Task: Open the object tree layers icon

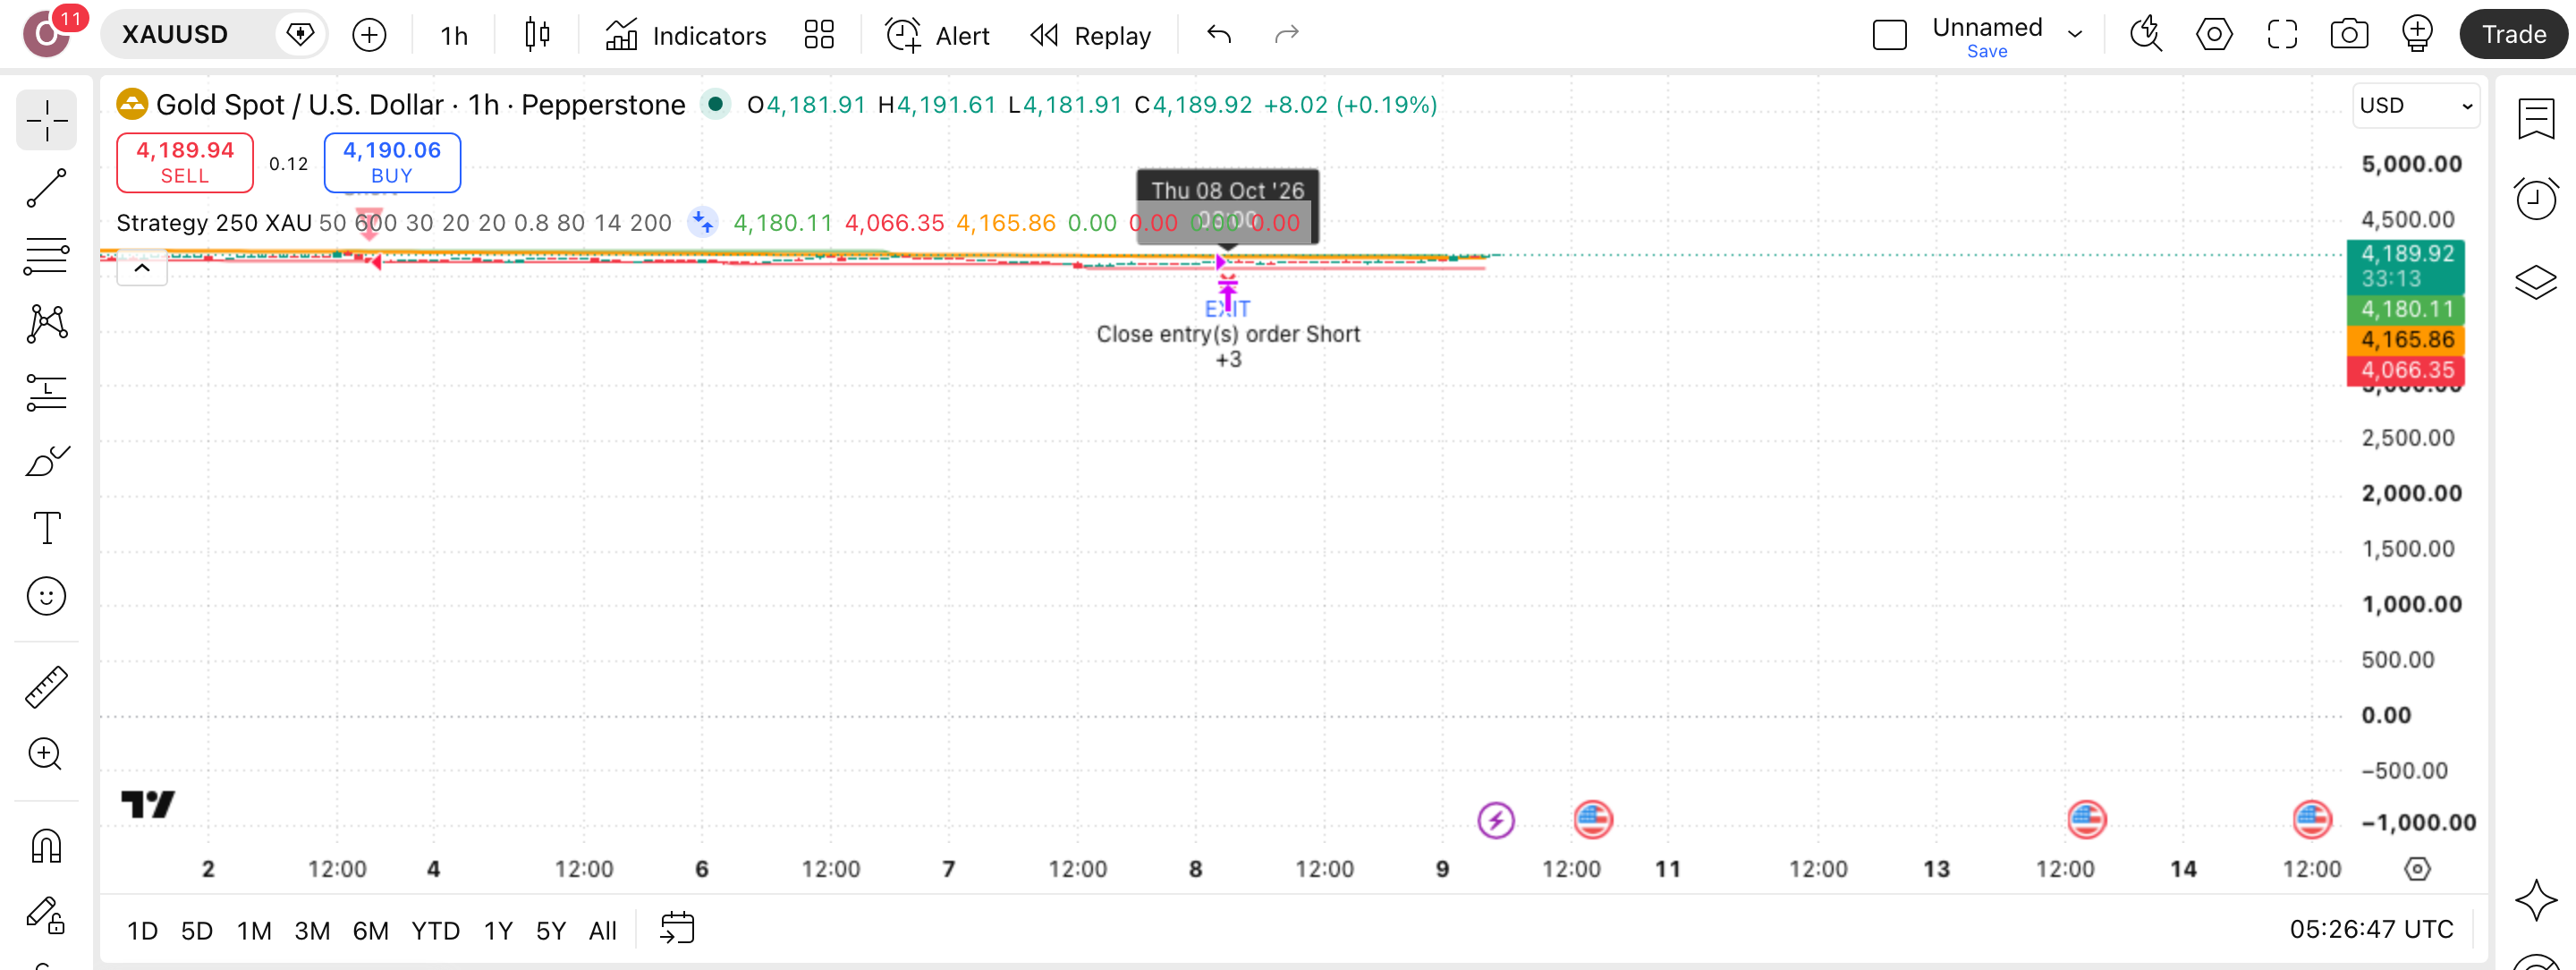Action: pyautogui.click(x=2536, y=283)
